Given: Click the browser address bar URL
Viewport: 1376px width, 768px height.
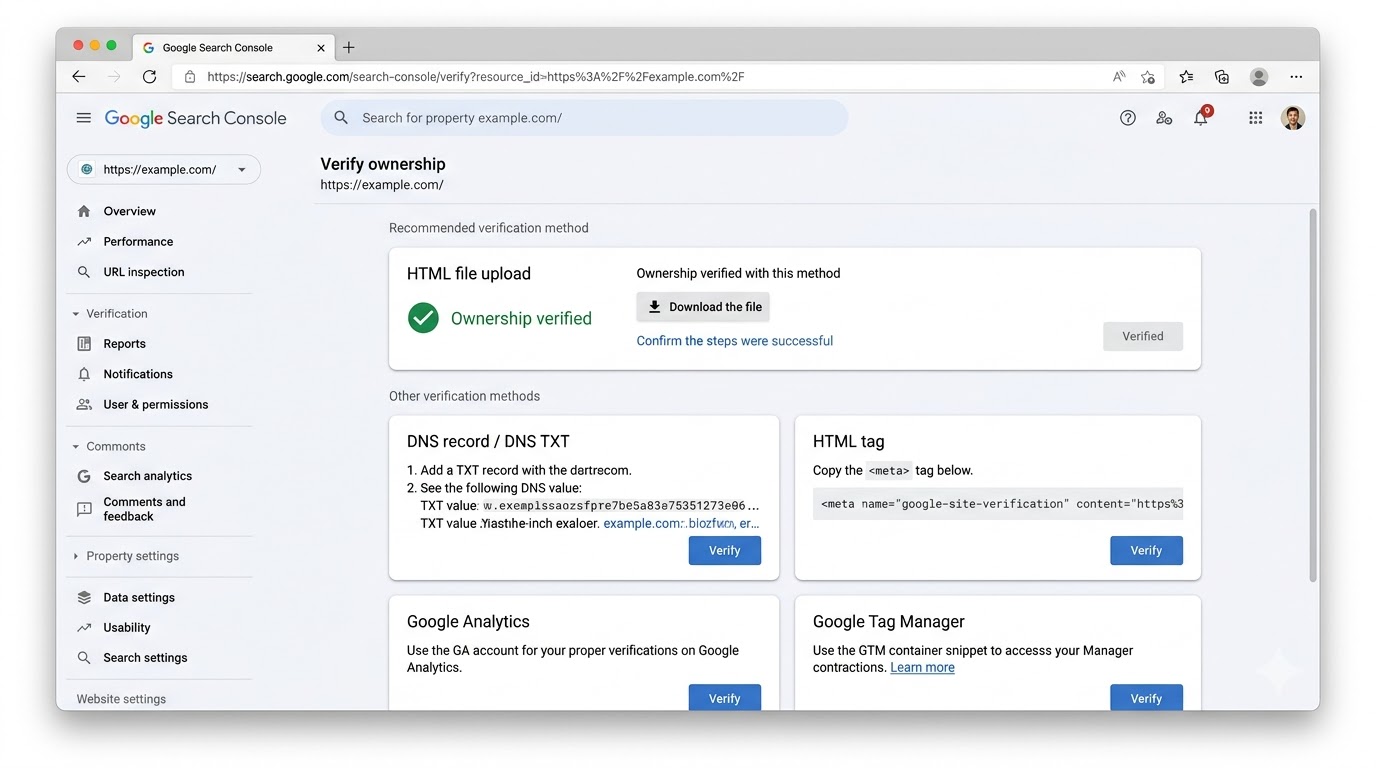Looking at the screenshot, I should pos(476,77).
